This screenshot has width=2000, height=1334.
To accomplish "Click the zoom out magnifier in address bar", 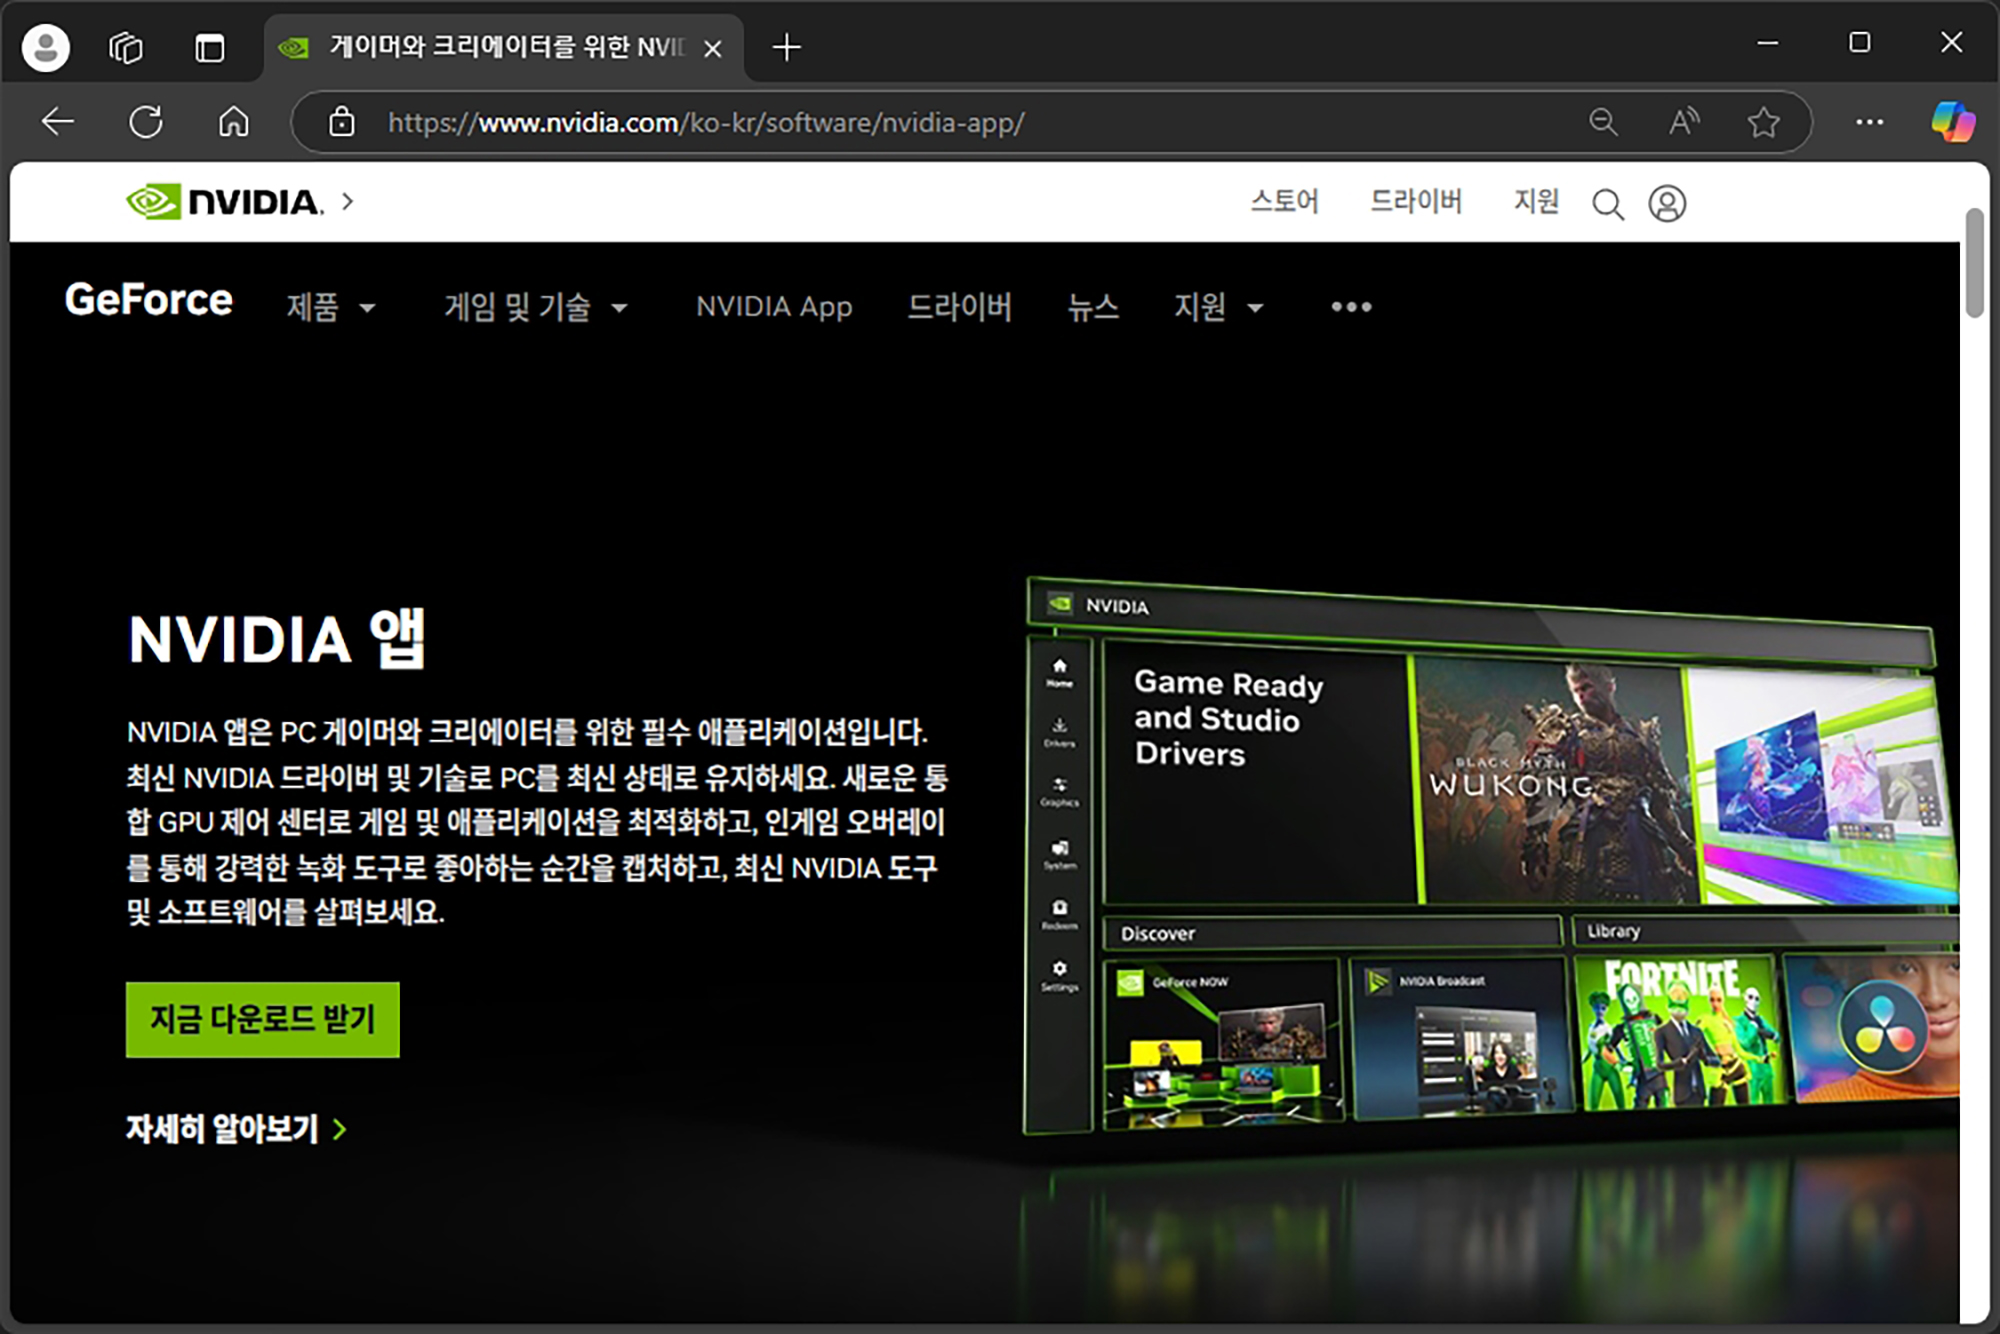I will (x=1603, y=122).
